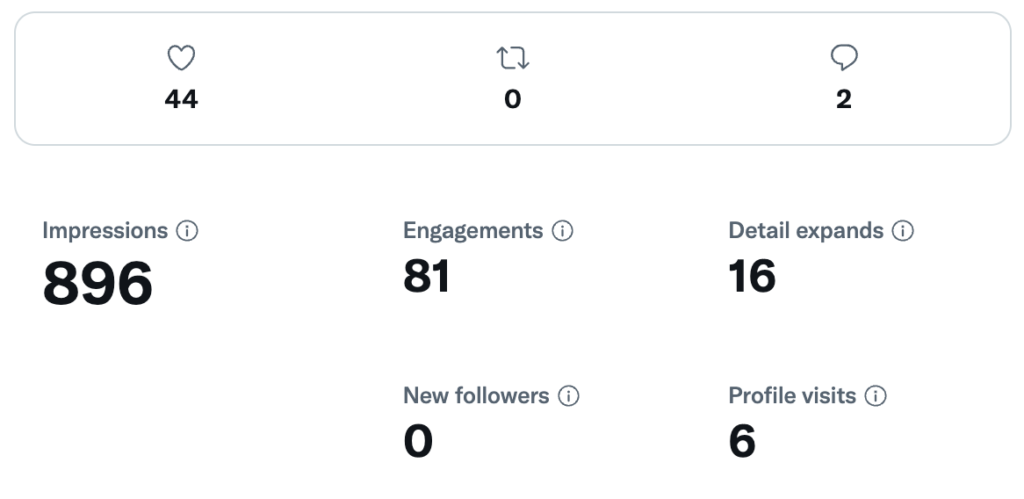Click the 16 detail expands number

(x=752, y=276)
